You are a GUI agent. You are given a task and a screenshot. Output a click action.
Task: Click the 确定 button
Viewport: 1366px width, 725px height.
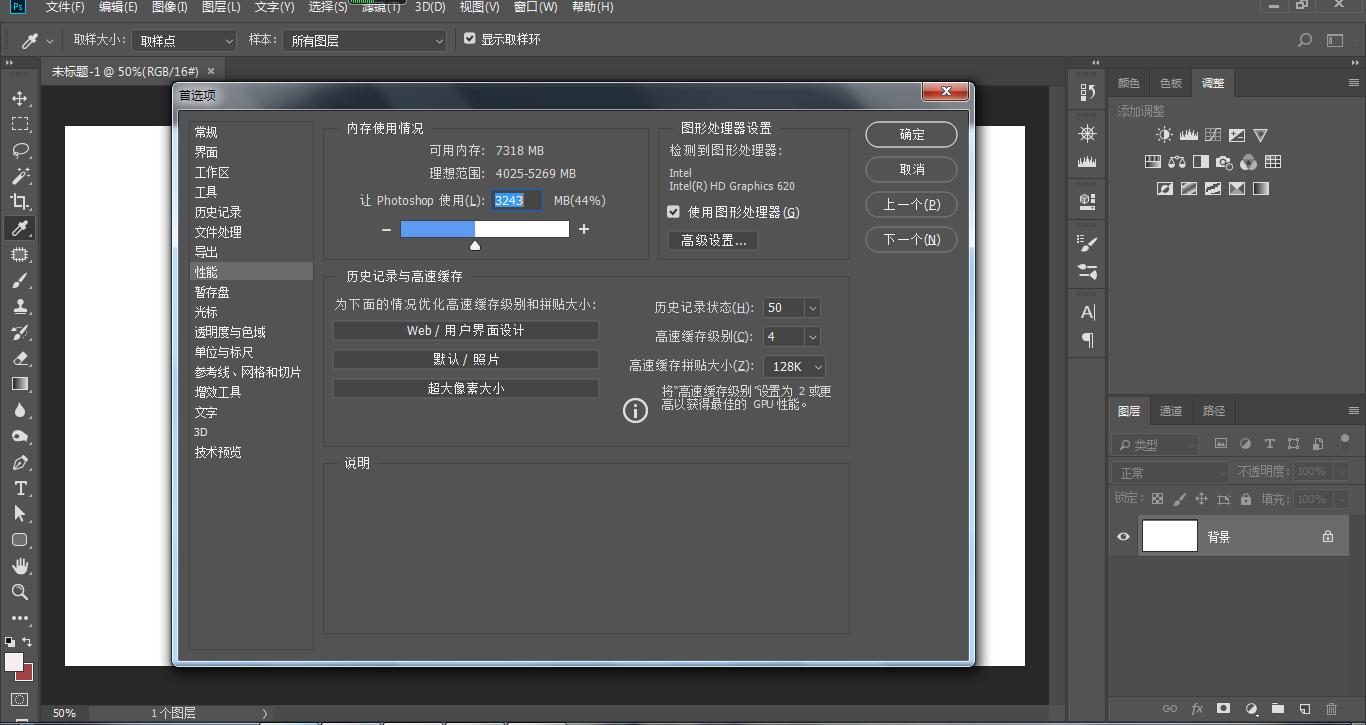point(911,134)
